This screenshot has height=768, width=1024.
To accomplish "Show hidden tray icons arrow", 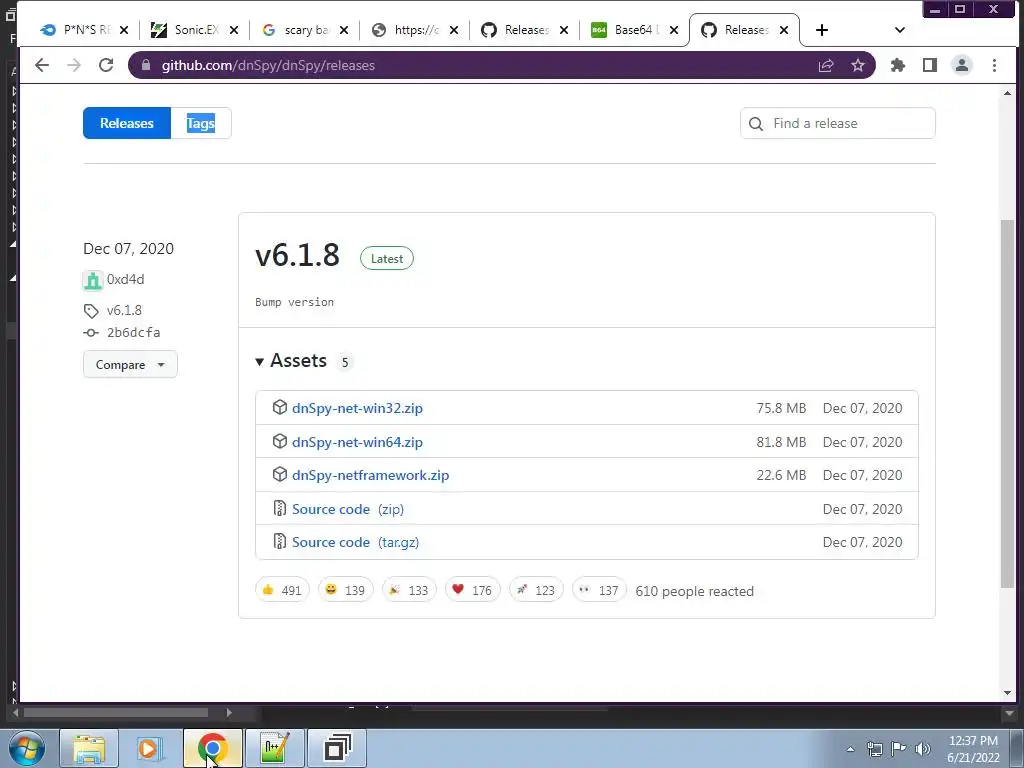I will click(x=850, y=749).
